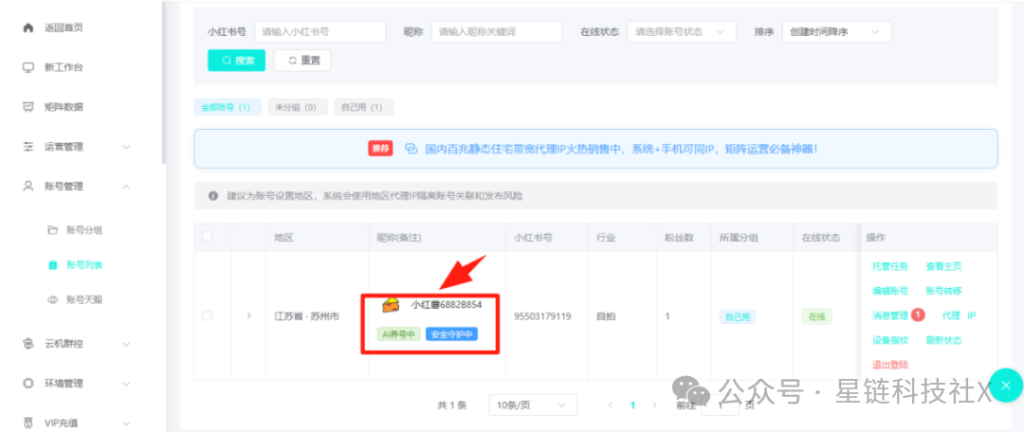Open 消息管理 with the red badge
This screenshot has width=1024, height=432.
click(x=891, y=315)
